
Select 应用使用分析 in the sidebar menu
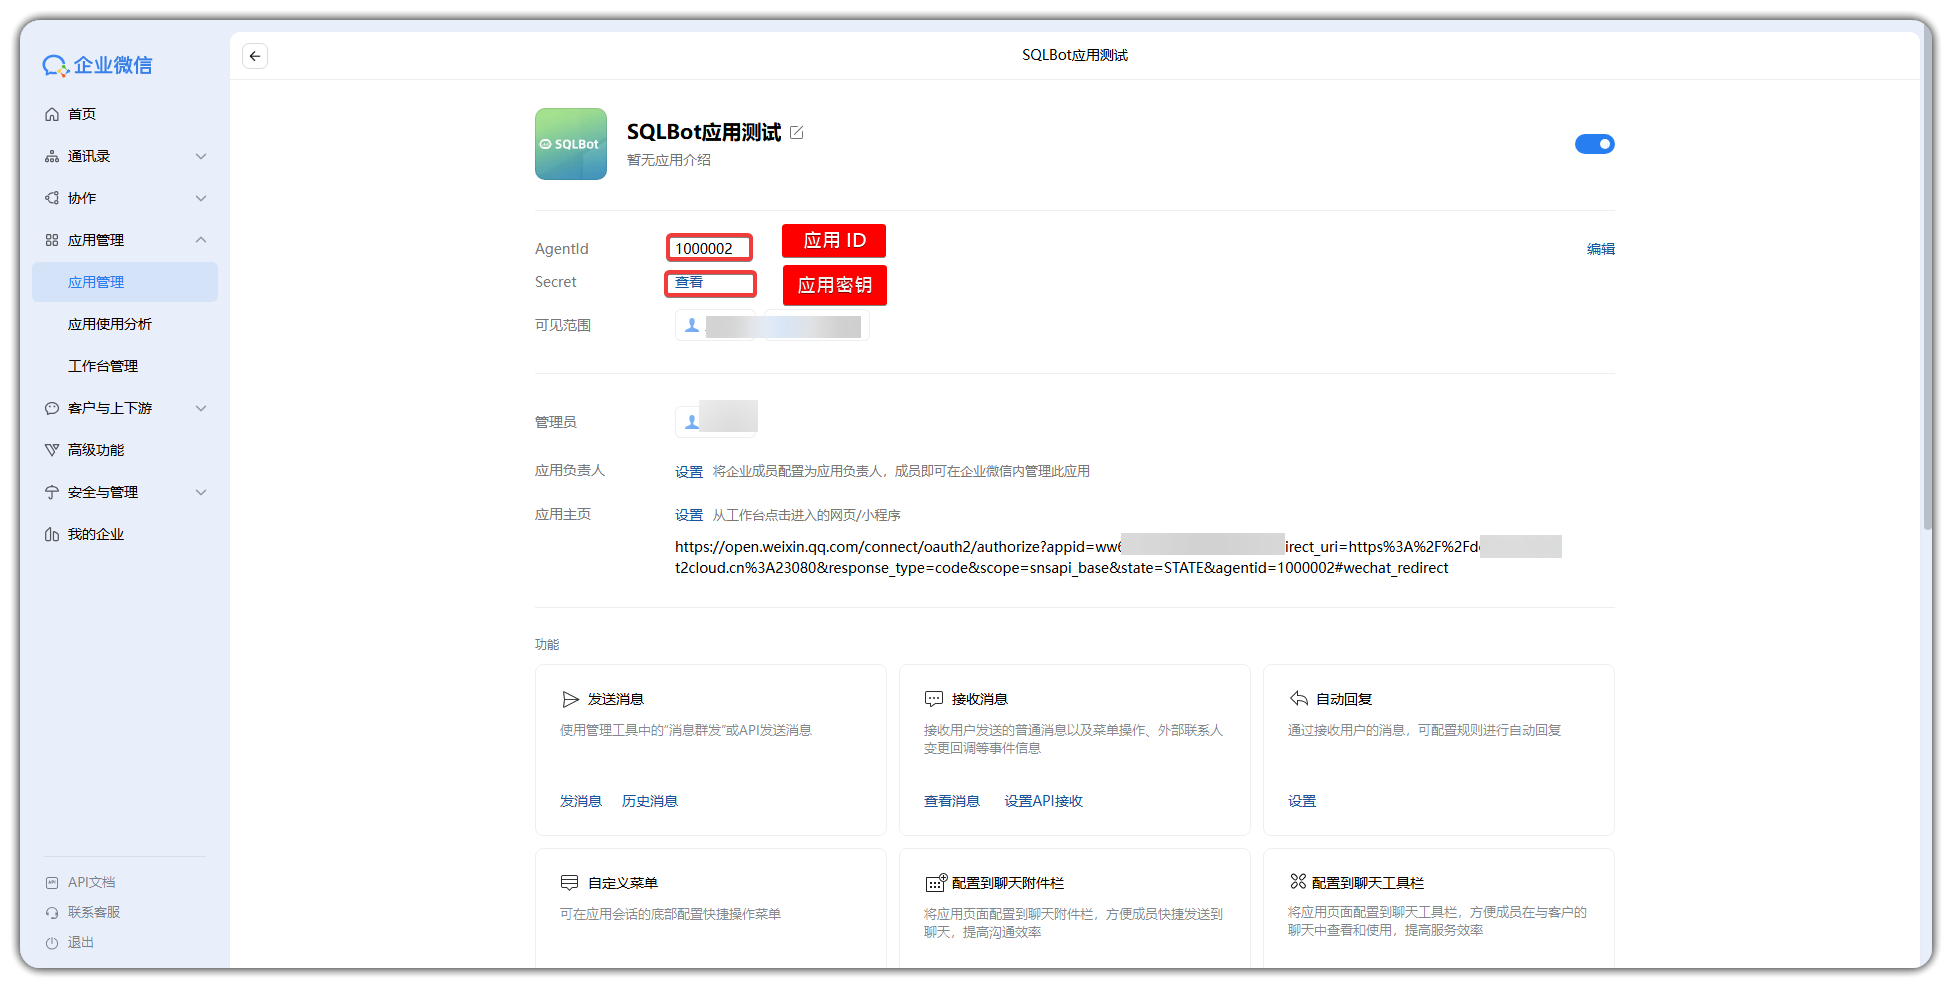[110, 323]
